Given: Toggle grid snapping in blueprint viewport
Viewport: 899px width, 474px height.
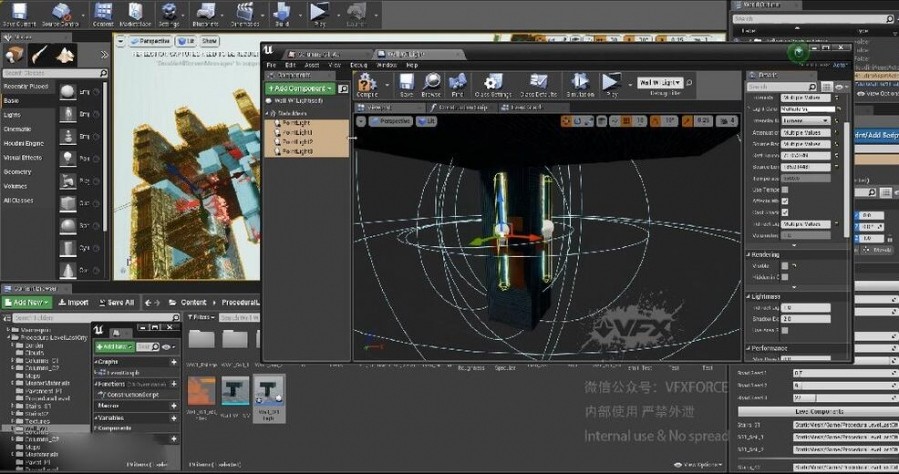Looking at the screenshot, I should coord(627,121).
